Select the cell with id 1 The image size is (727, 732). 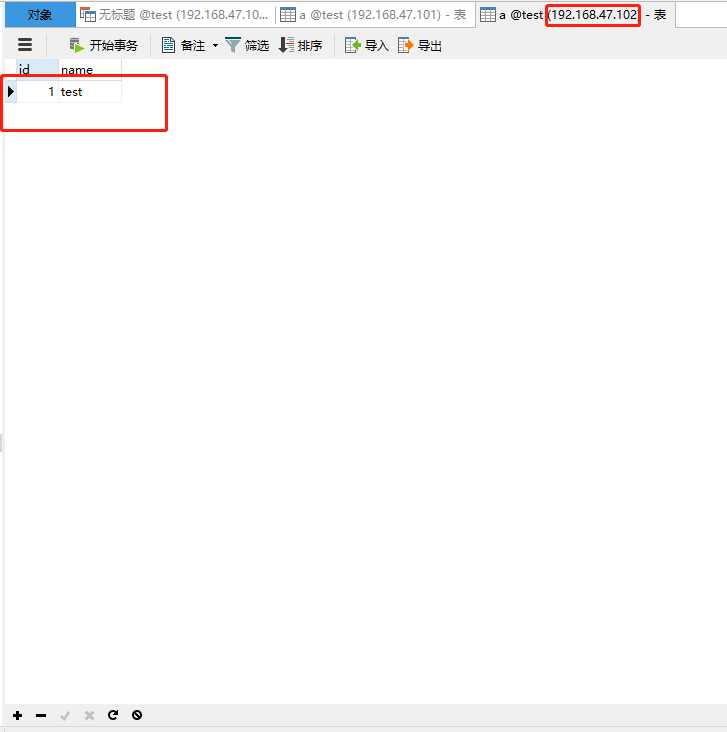[x=37, y=92]
